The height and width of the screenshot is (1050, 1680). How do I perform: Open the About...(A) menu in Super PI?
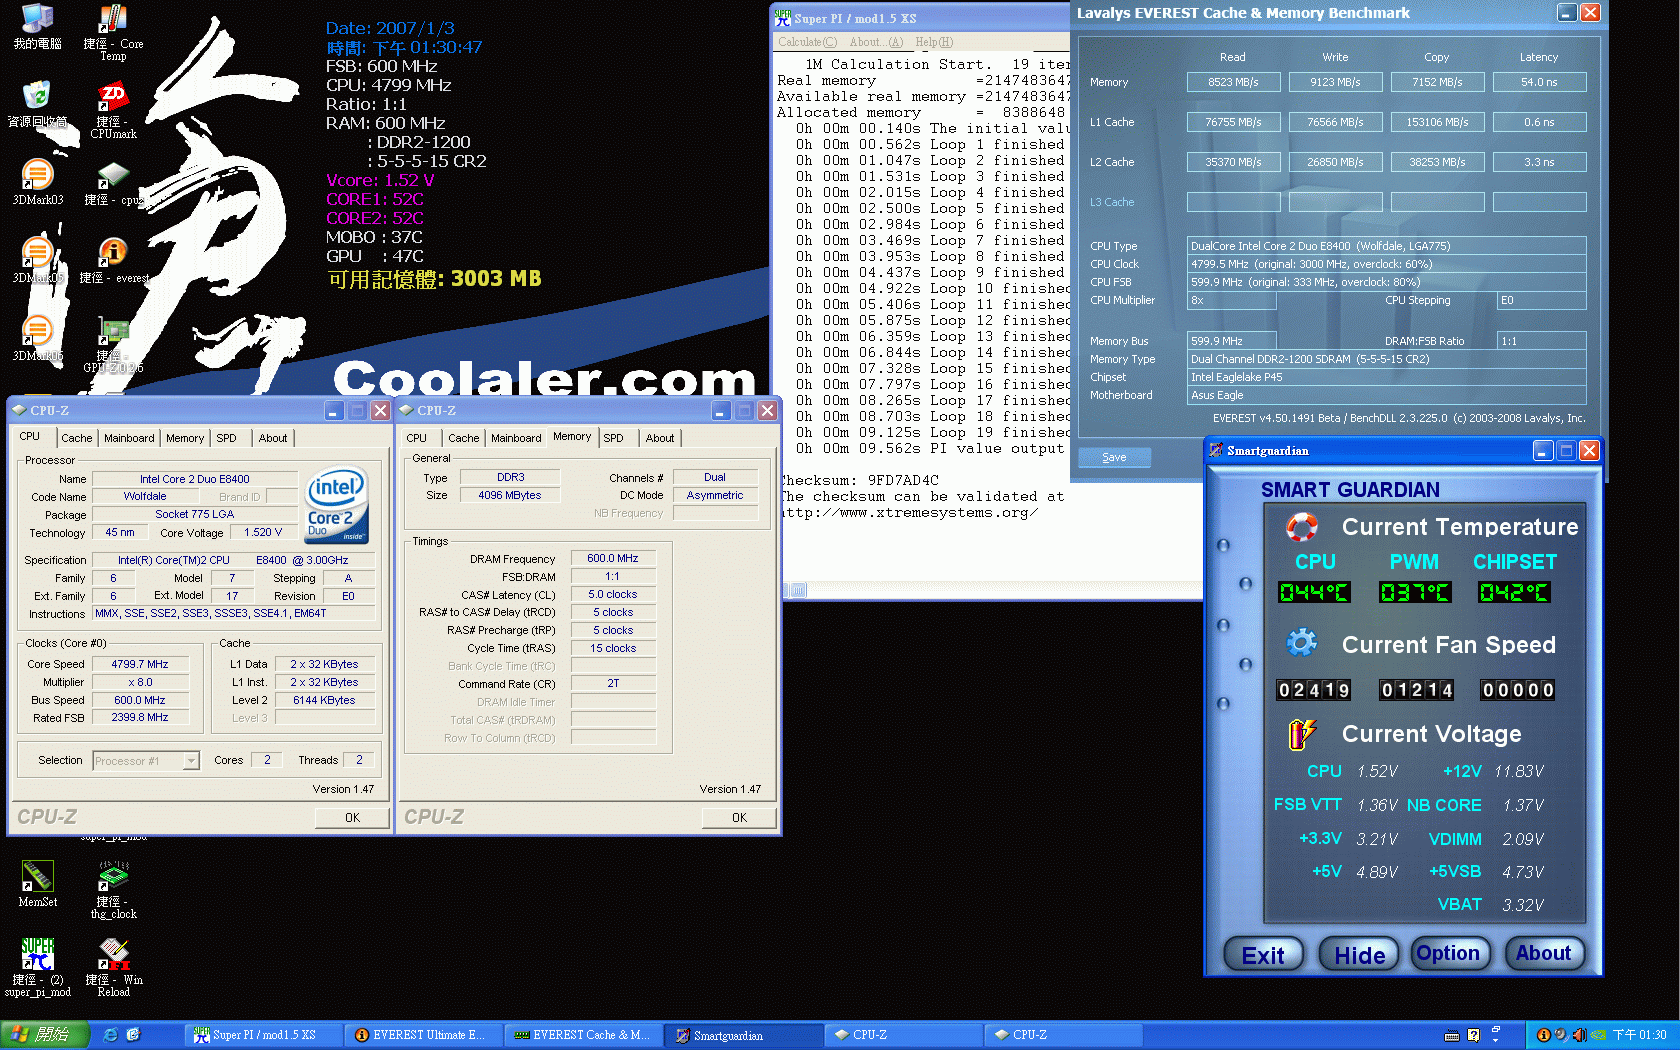click(x=876, y=42)
